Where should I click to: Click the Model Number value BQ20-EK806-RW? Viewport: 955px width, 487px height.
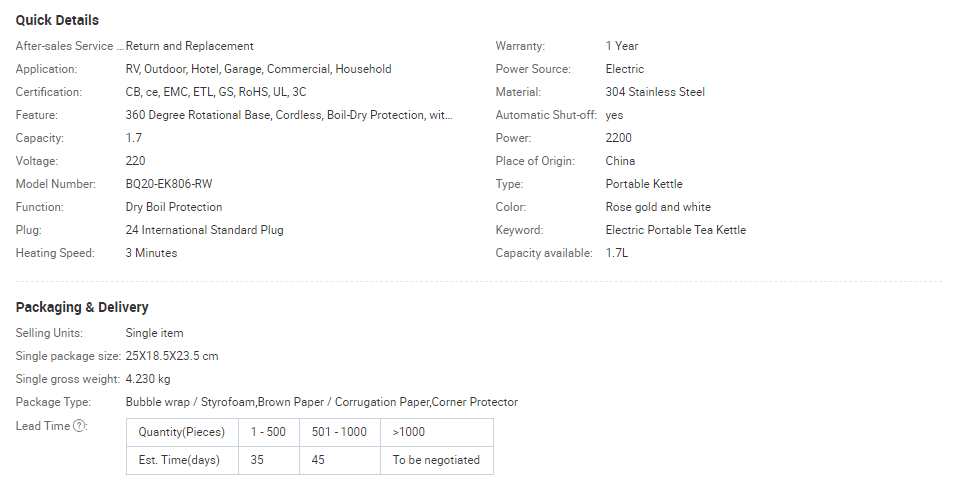click(169, 184)
